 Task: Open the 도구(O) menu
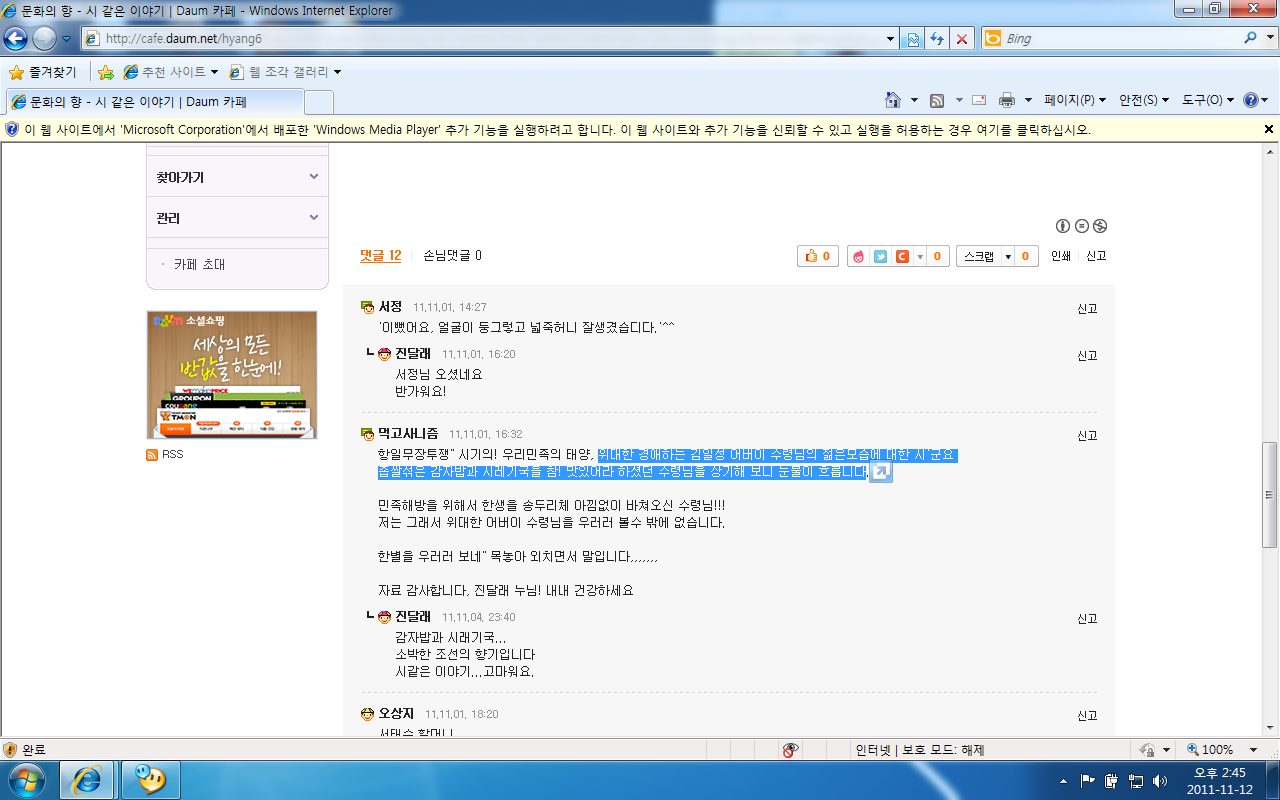click(1207, 100)
